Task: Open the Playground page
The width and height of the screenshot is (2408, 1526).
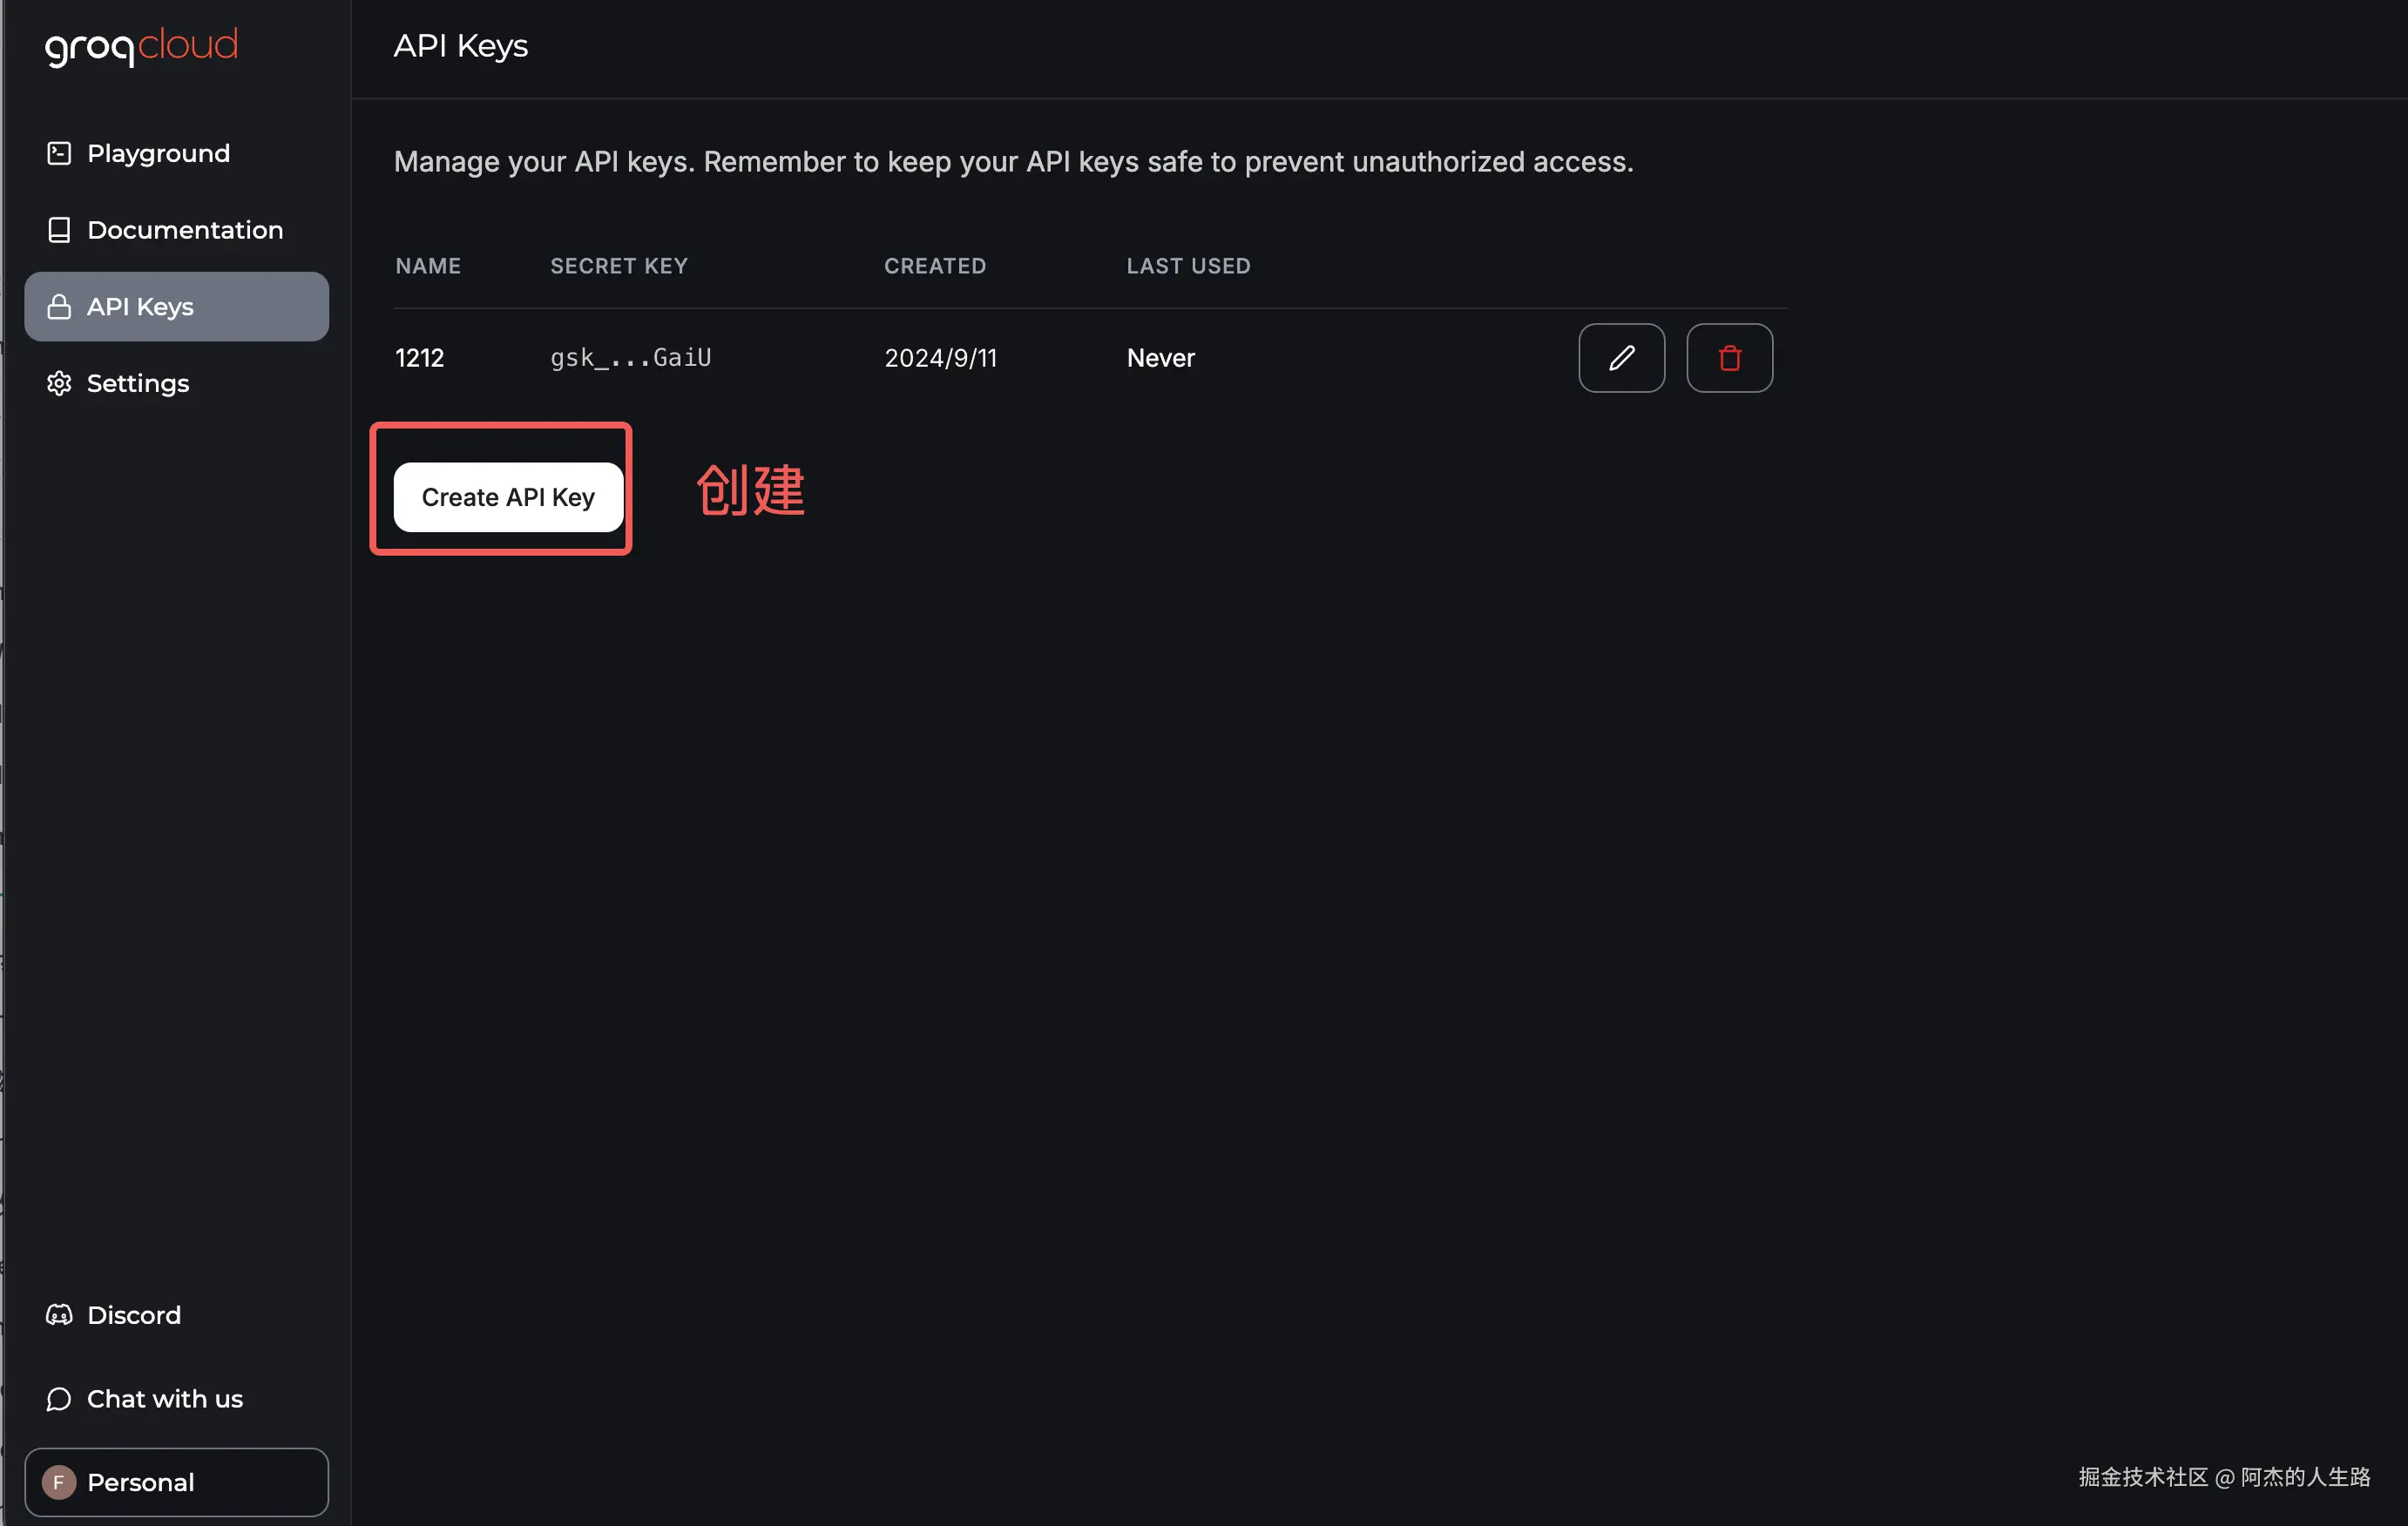Action: tap(158, 153)
